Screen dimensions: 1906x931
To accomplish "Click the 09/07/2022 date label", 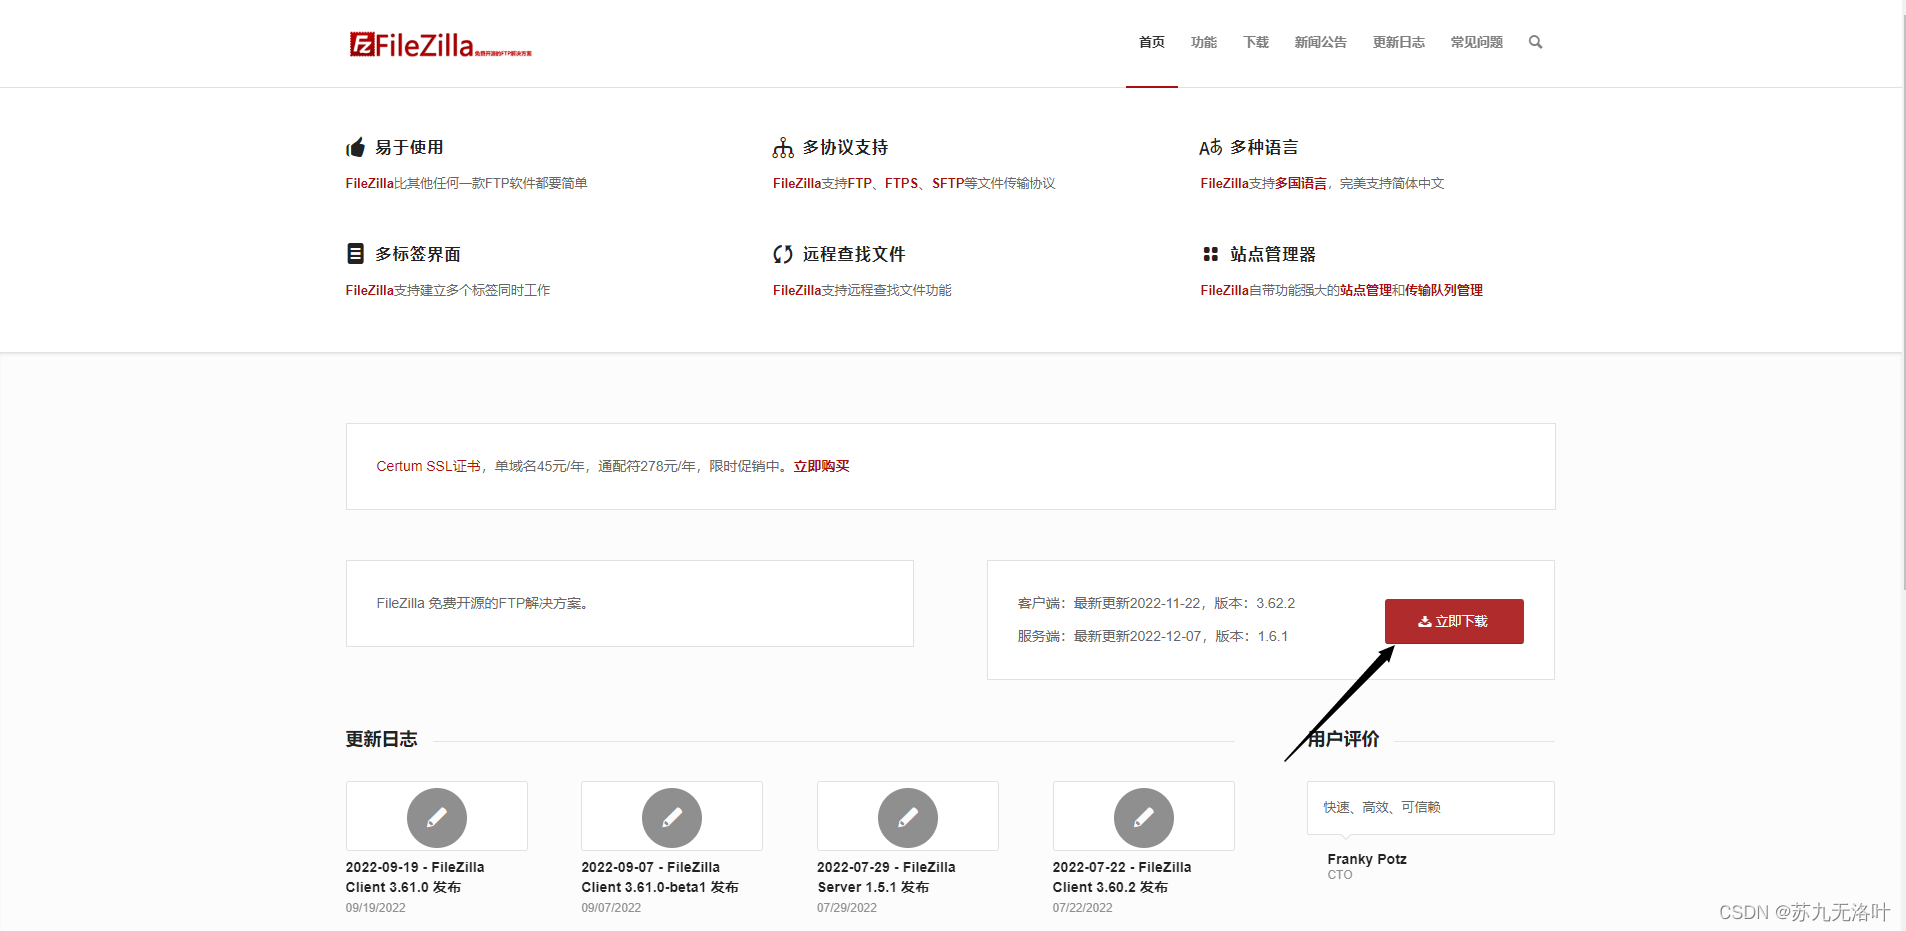I will [x=611, y=908].
